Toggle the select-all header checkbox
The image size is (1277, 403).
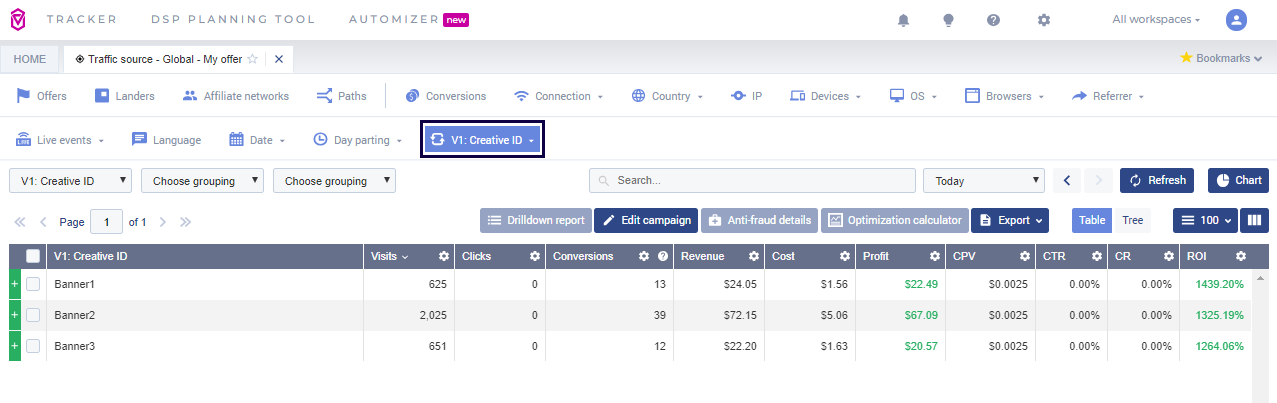pyautogui.click(x=33, y=257)
